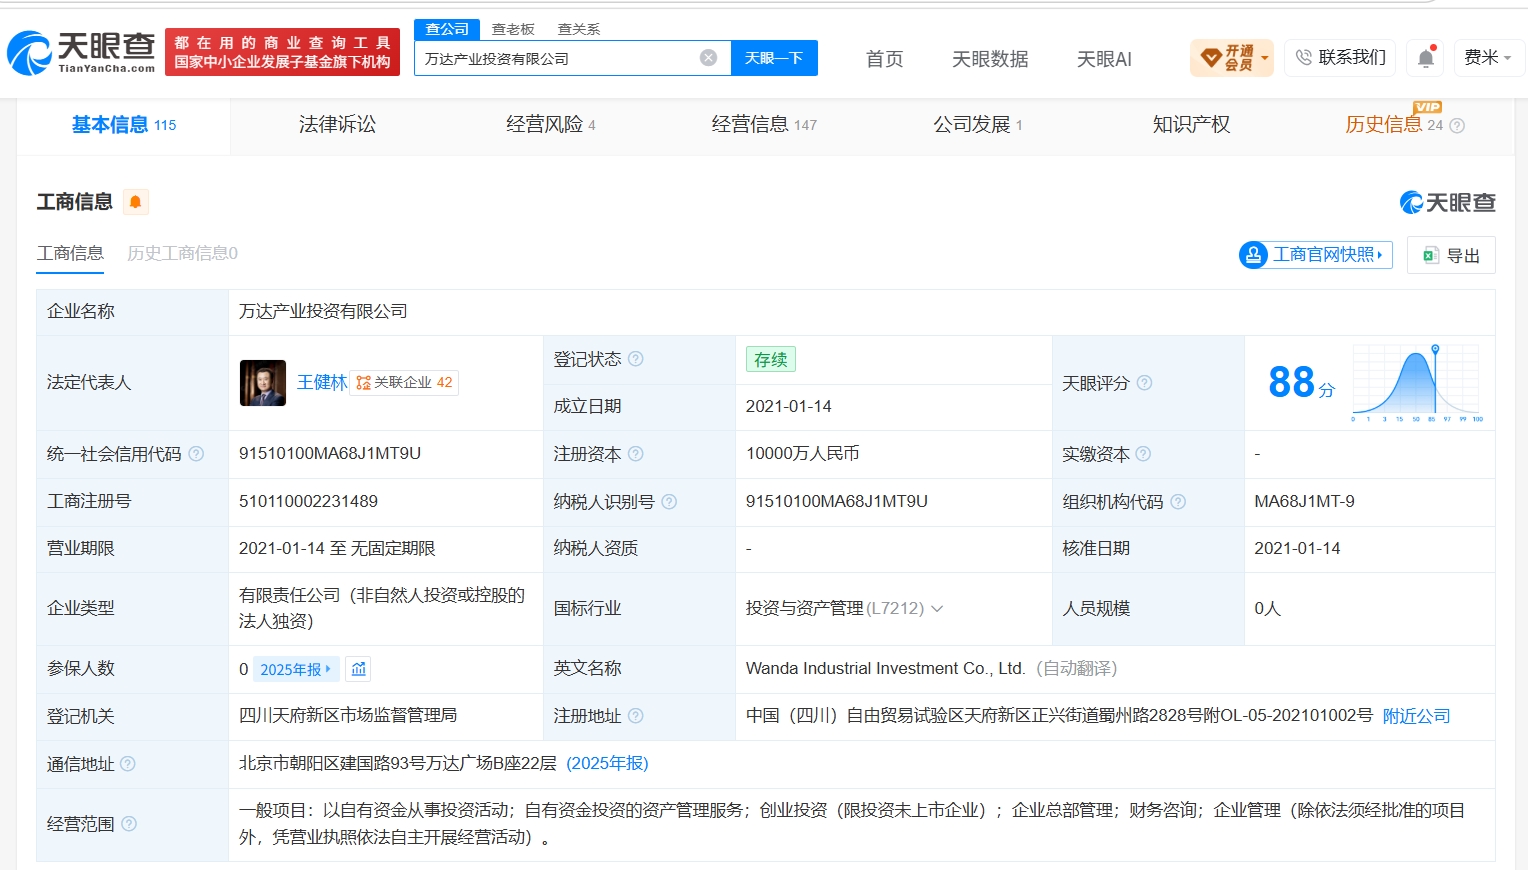This screenshot has width=1528, height=870.
Task: Open the 附近公司 link
Action: click(1416, 716)
